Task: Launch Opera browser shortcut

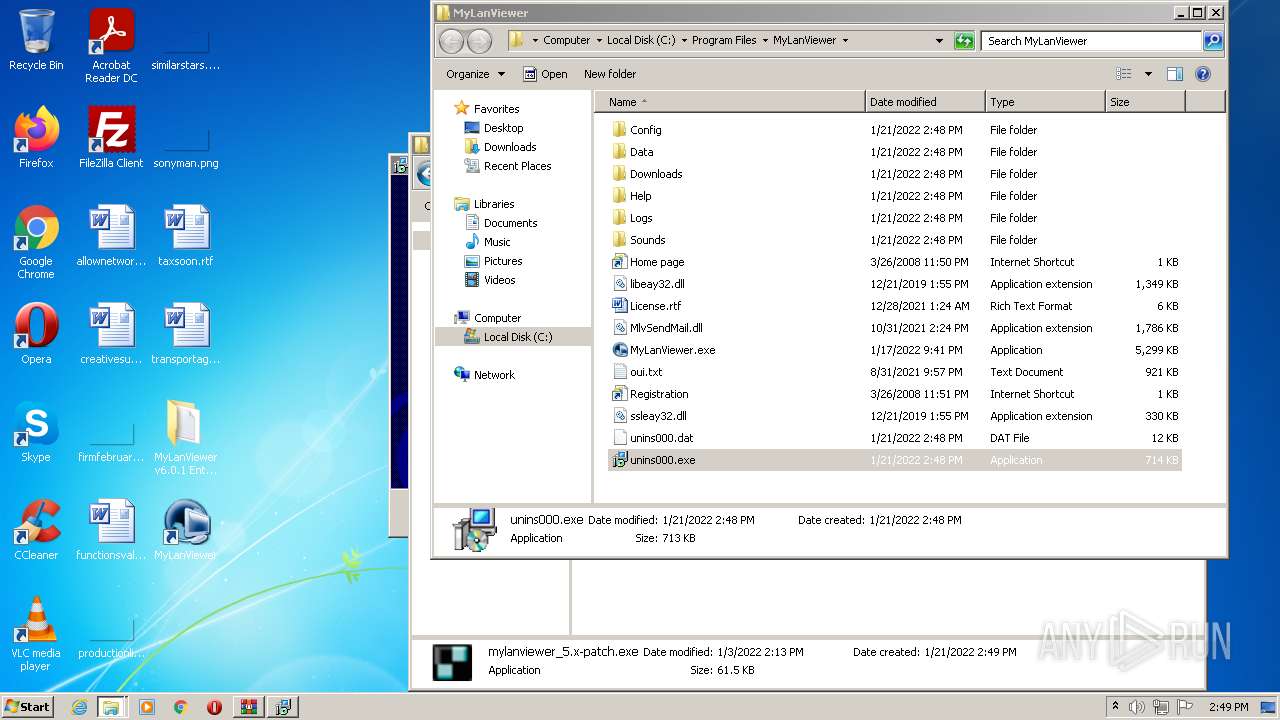Action: (36, 334)
